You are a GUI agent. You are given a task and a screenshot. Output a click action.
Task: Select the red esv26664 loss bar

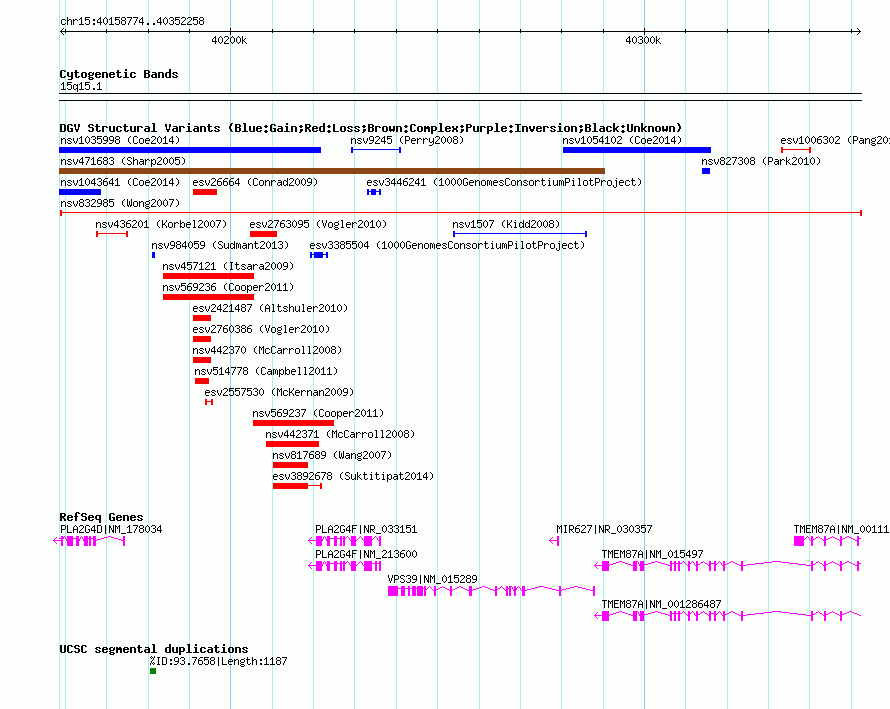pos(205,192)
